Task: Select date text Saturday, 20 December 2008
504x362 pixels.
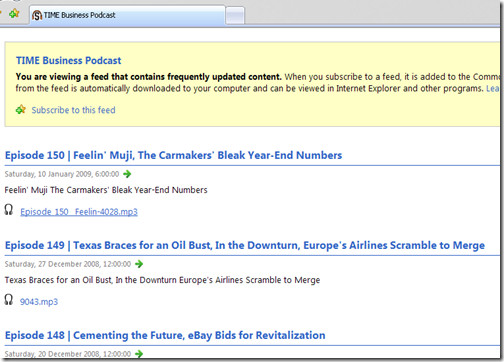Action: (x=68, y=354)
